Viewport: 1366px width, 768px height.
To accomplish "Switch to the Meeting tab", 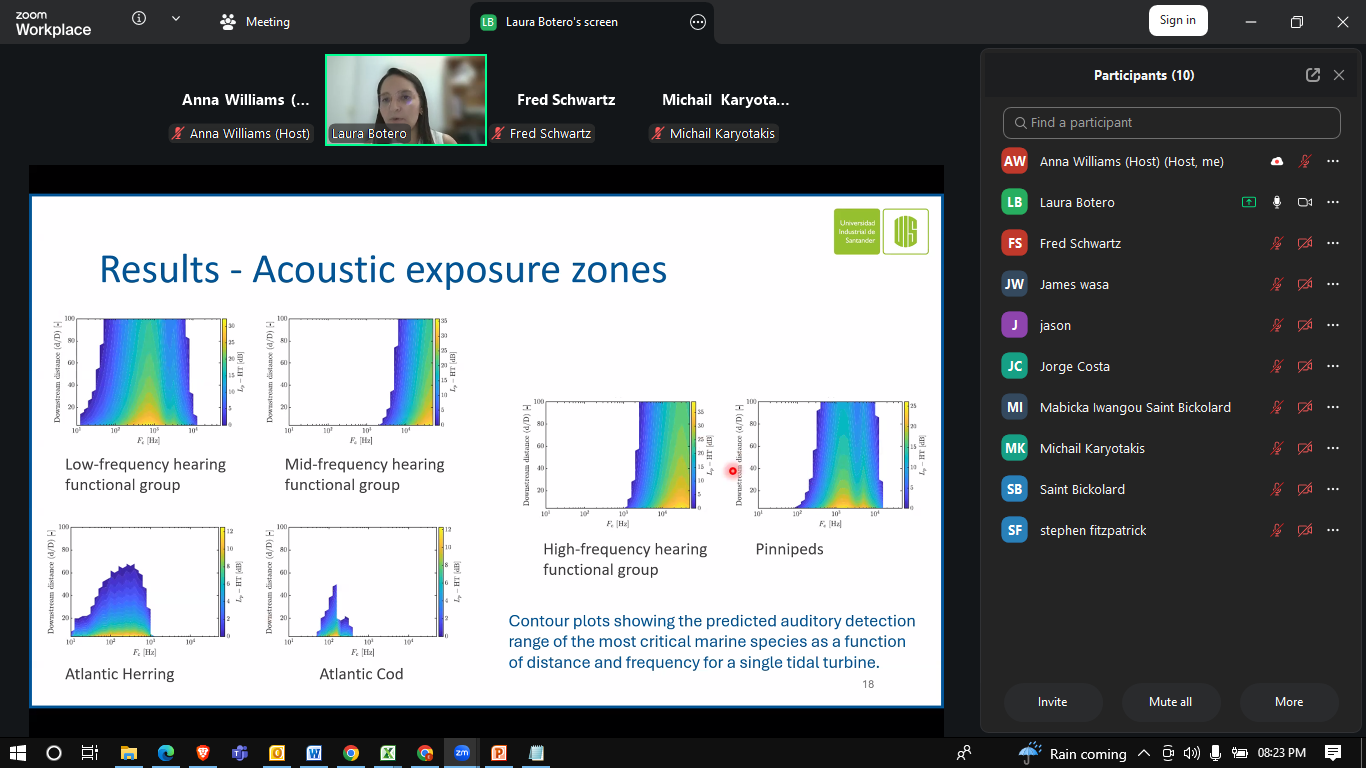I will pyautogui.click(x=254, y=22).
